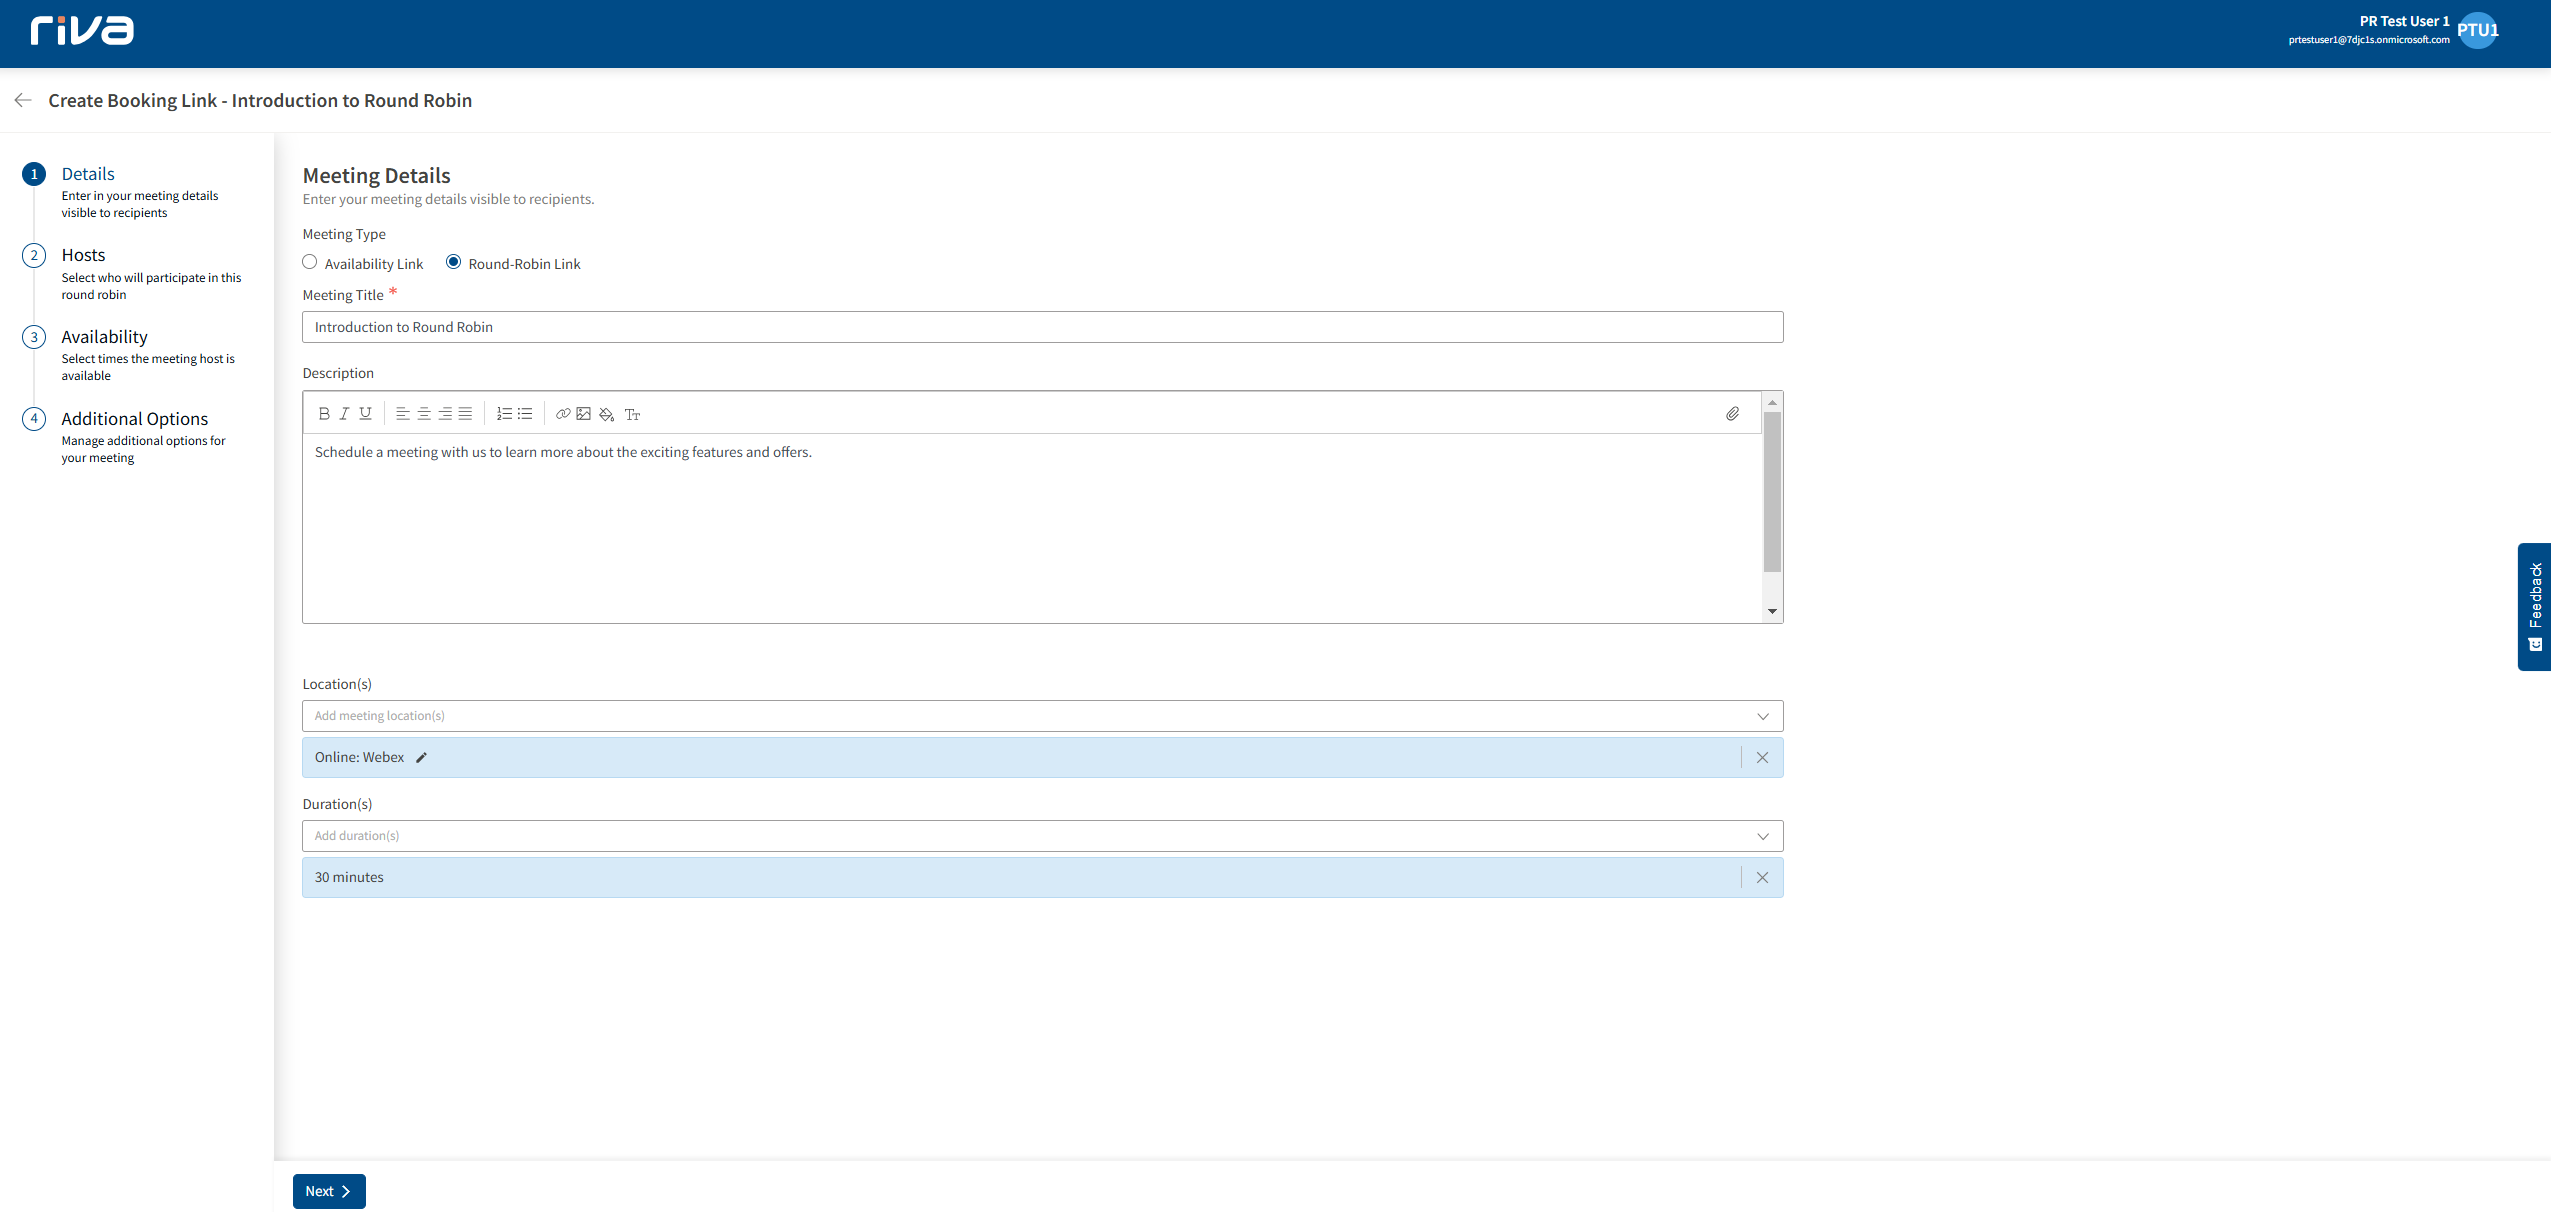Image resolution: width=2551 pixels, height=1212 pixels.
Task: Select Round-Robin Link meeting type
Action: point(454,262)
